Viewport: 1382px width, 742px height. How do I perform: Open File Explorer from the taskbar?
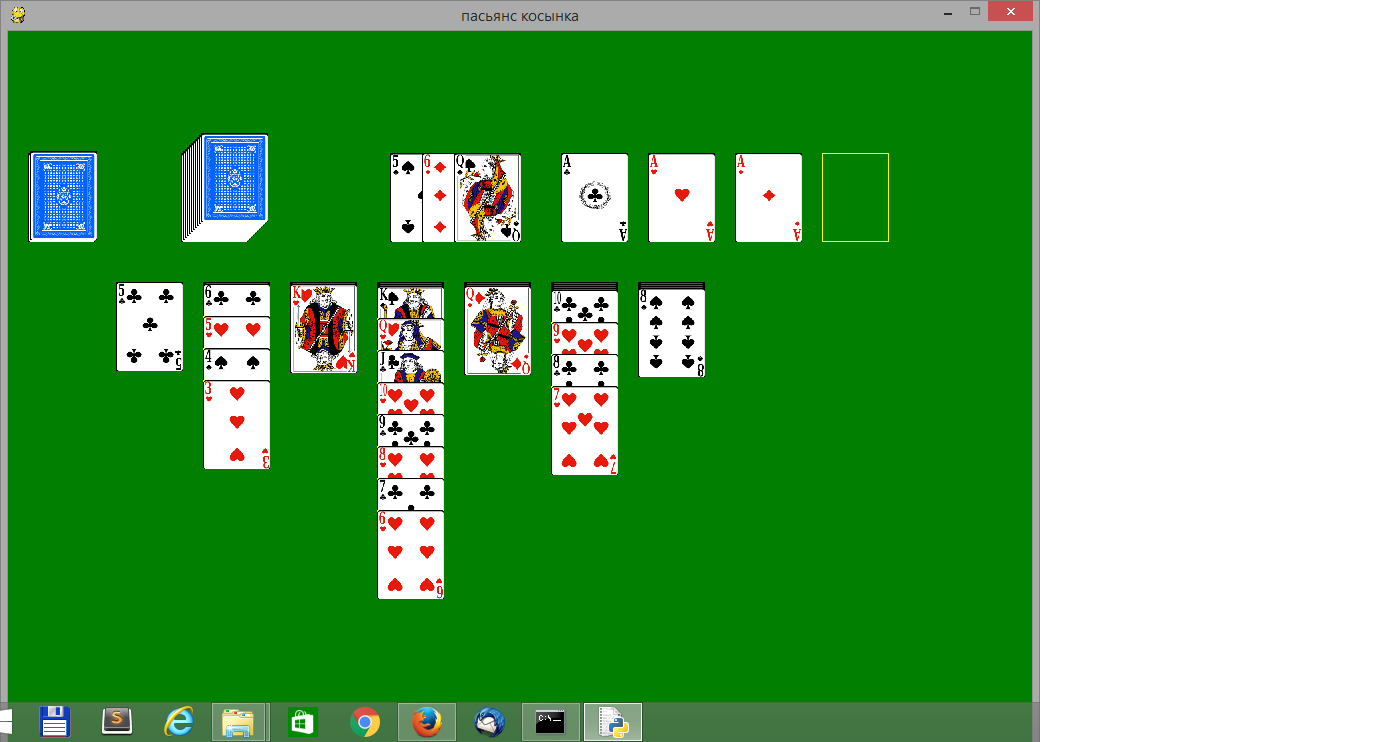click(x=238, y=722)
